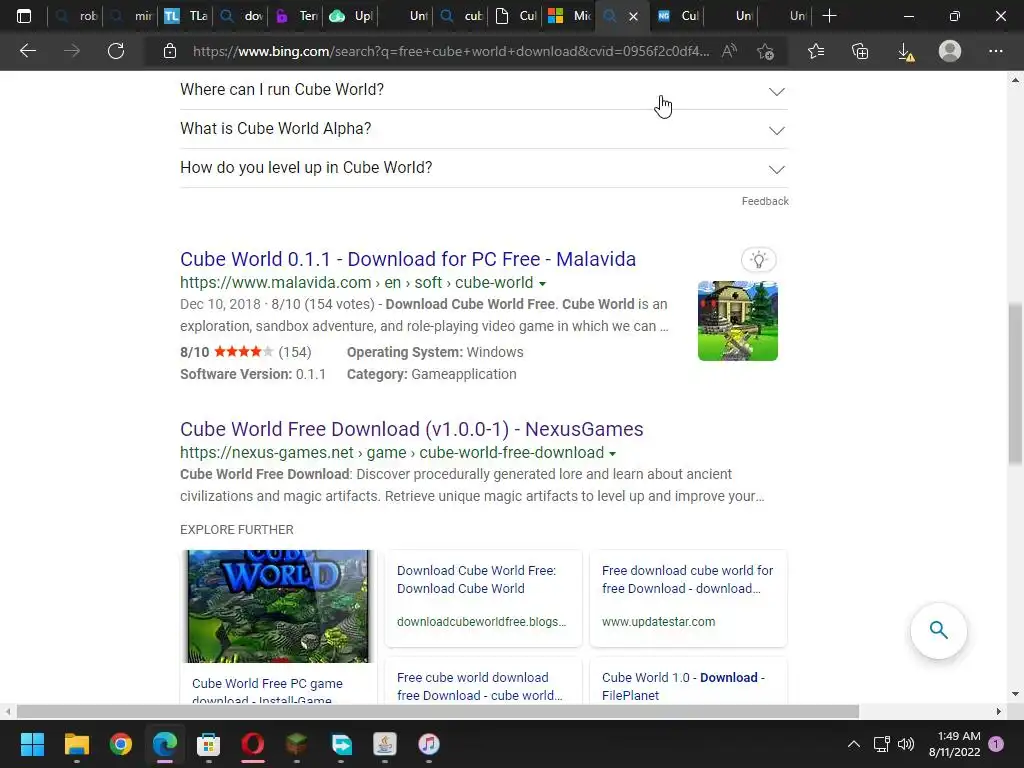Open 'Cube World Free Download (v1.0.0-1) - NexusGames'
Image resolution: width=1024 pixels, height=768 pixels.
pyautogui.click(x=411, y=429)
